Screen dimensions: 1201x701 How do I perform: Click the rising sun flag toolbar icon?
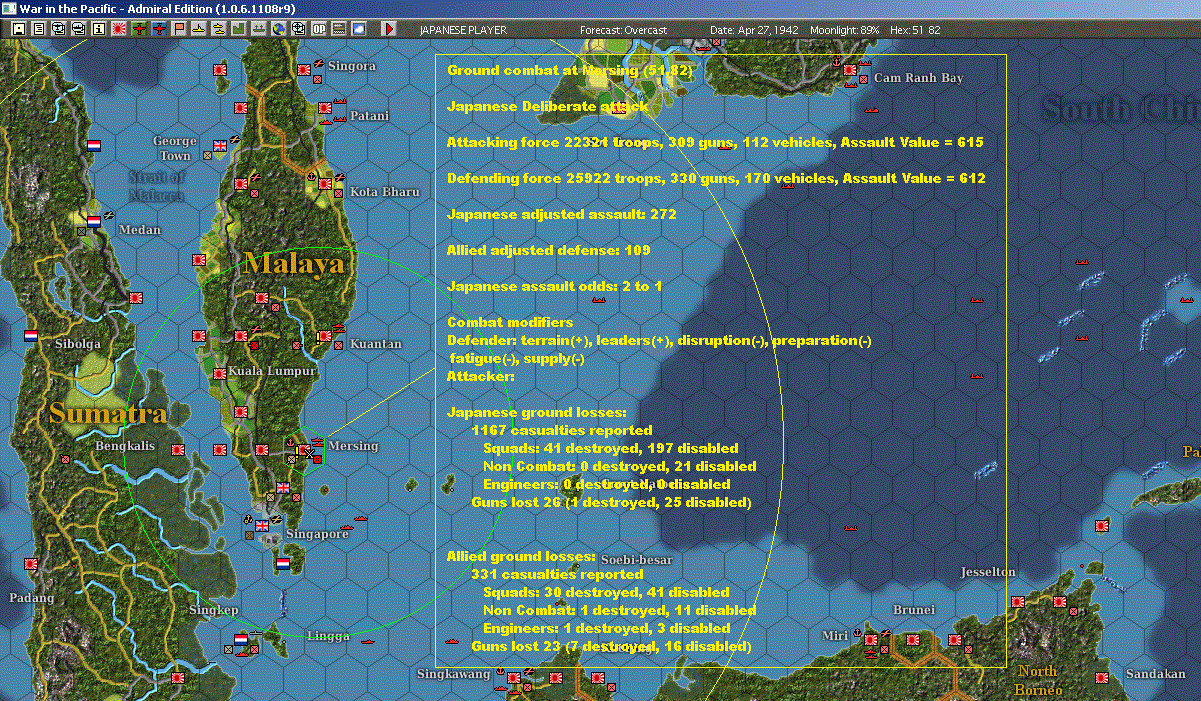118,29
